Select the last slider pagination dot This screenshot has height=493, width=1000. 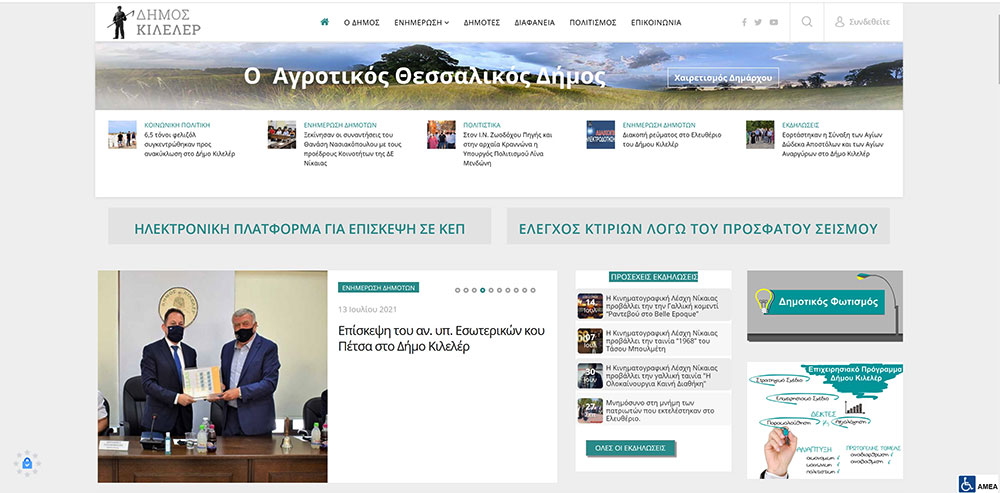pyautogui.click(x=533, y=290)
